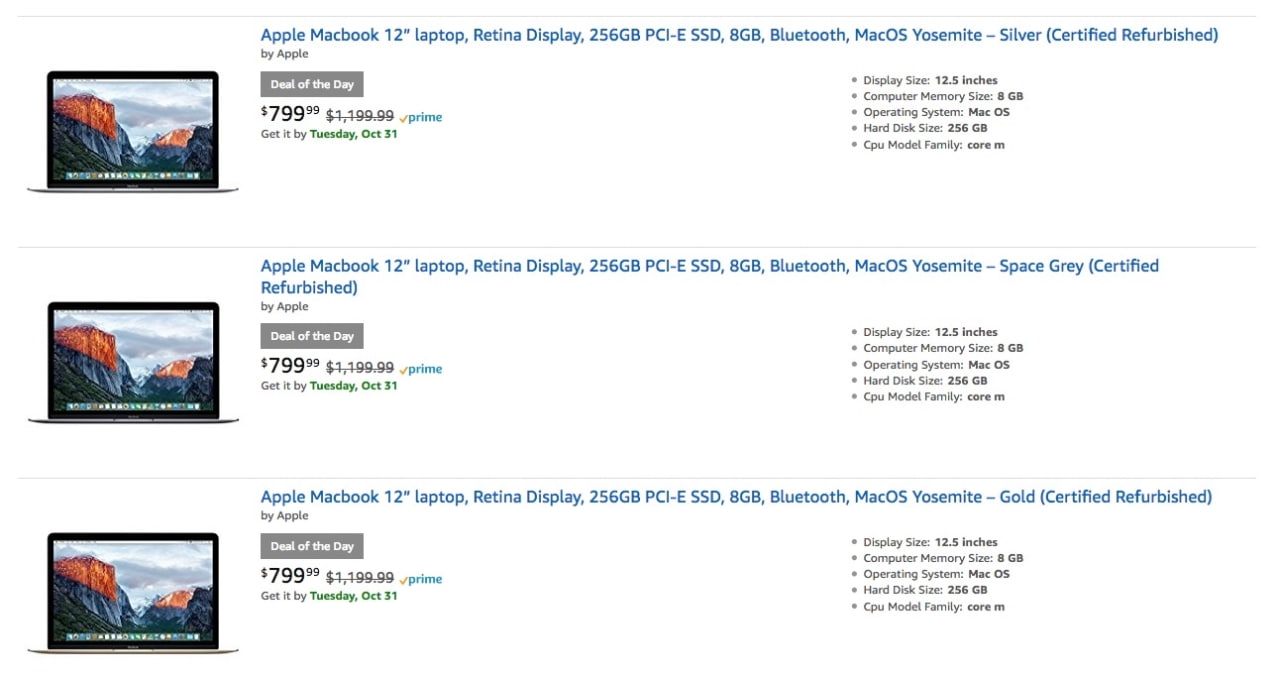Click Deal of the Day badge on Silver
The height and width of the screenshot is (674, 1280).
coord(312,84)
